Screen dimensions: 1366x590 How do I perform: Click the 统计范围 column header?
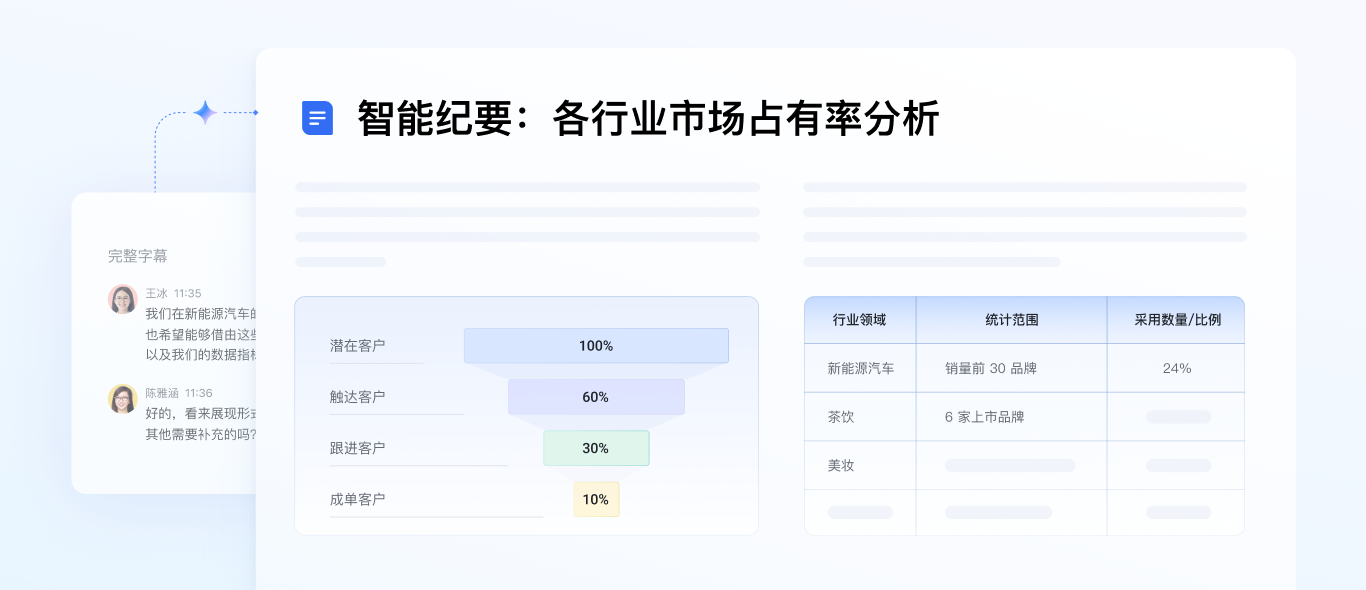[x=1011, y=320]
